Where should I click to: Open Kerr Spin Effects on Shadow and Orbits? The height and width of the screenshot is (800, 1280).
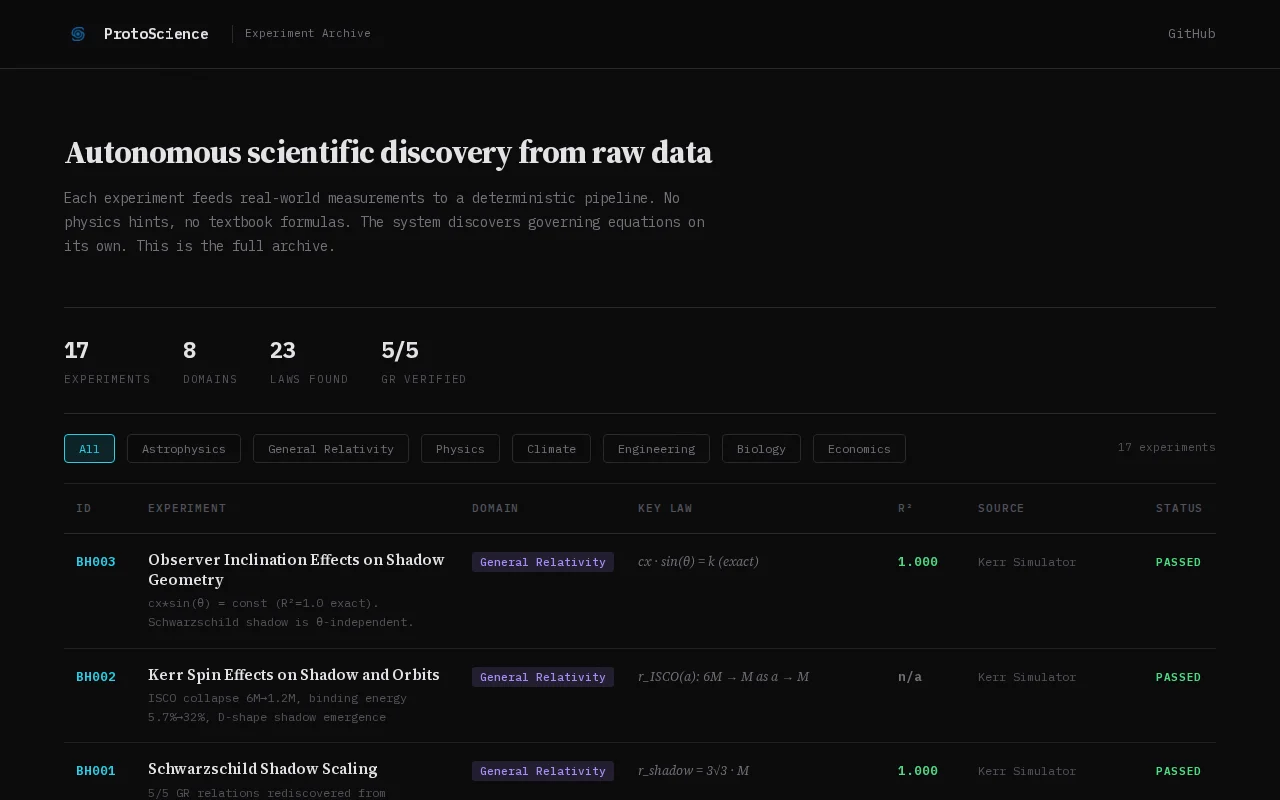[x=294, y=675]
